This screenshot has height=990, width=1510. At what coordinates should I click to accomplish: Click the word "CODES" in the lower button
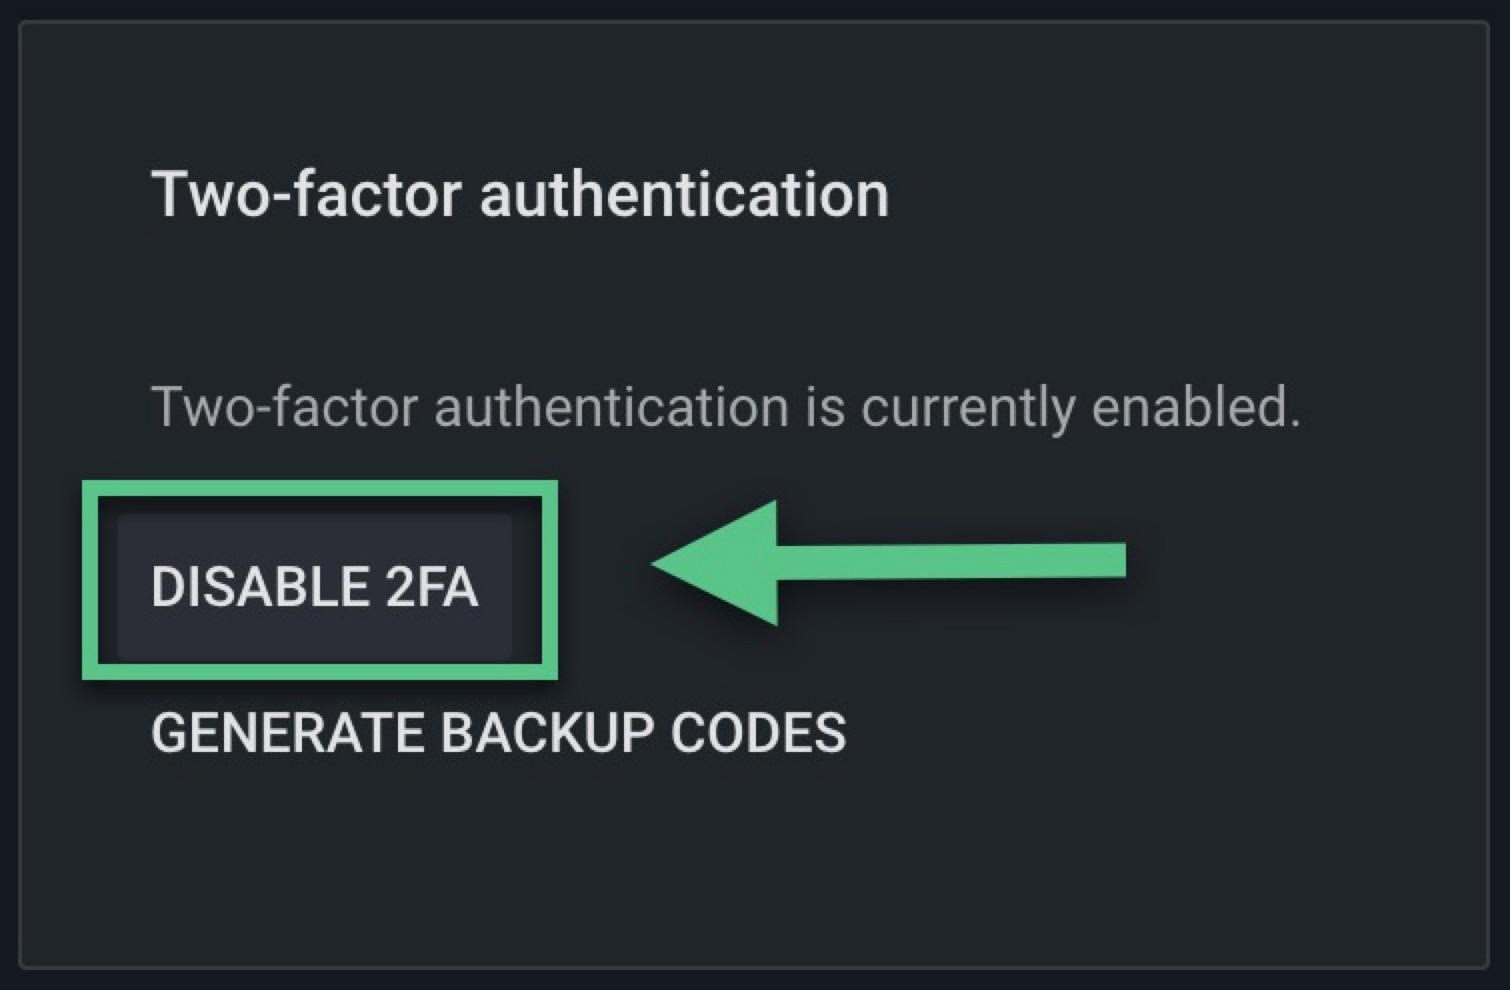tap(758, 733)
